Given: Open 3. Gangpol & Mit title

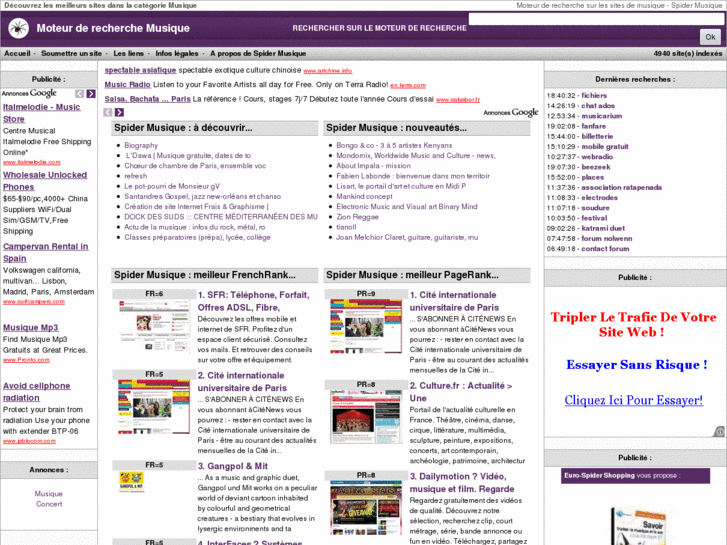Looking at the screenshot, I should [x=233, y=466].
